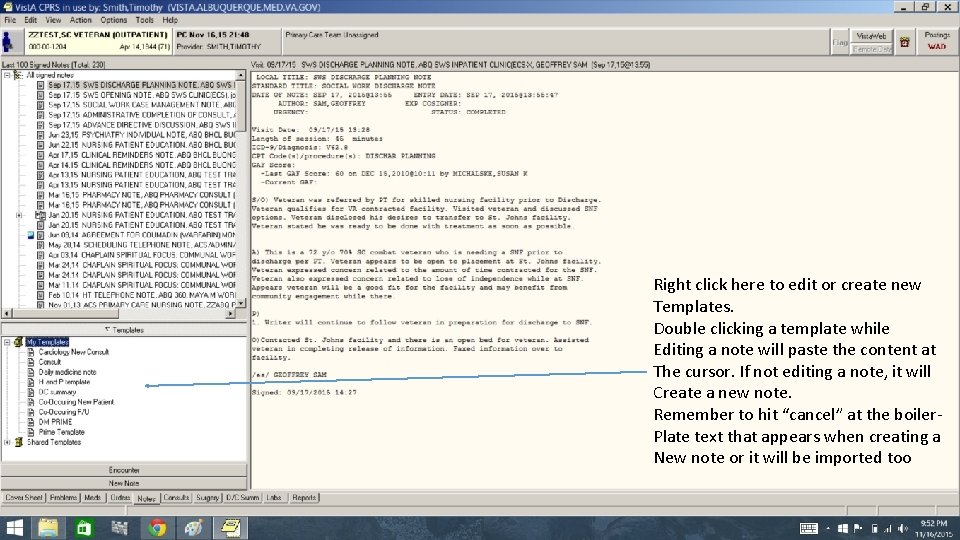960x540 pixels.
Task: Click the document icon for SWS Opening Note
Action: tap(40, 95)
